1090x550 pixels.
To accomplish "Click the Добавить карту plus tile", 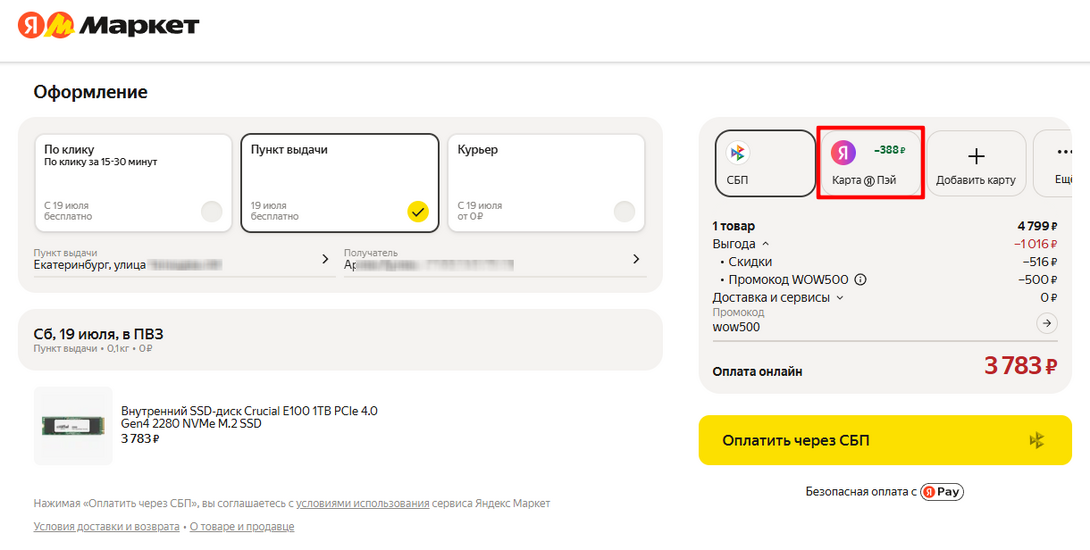I will (976, 163).
